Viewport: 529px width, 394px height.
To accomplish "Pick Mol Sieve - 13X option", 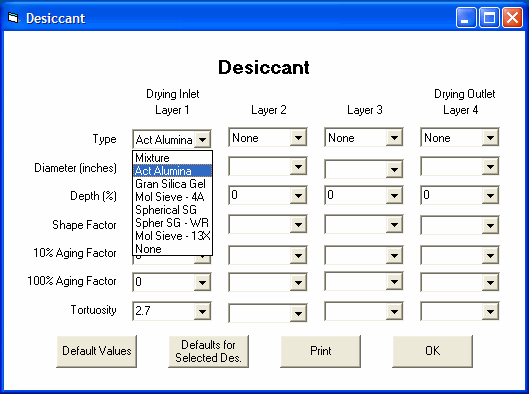I will [x=172, y=236].
